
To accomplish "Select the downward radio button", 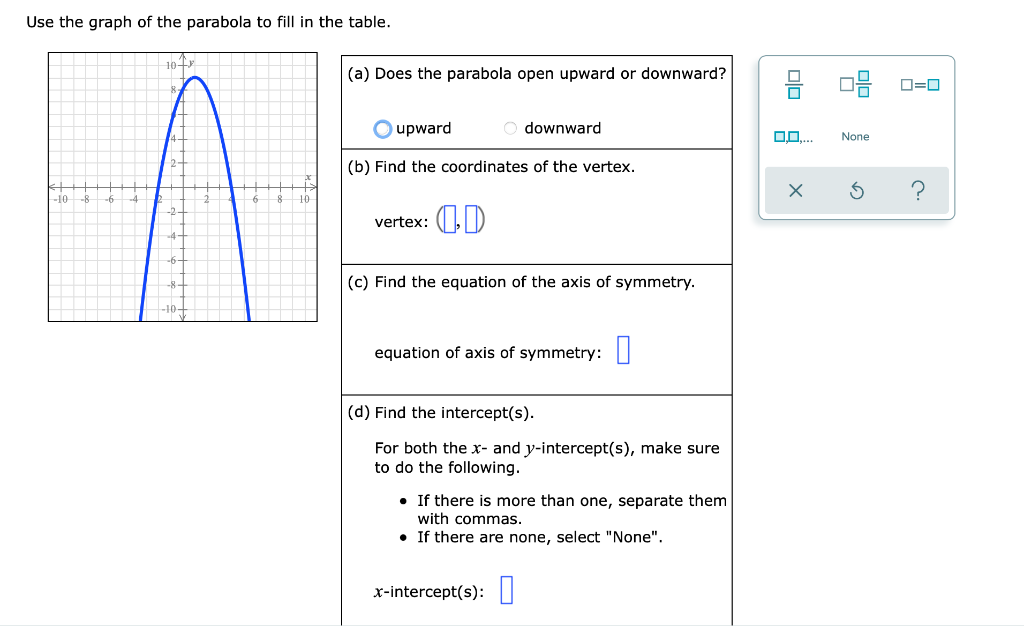I will (510, 128).
